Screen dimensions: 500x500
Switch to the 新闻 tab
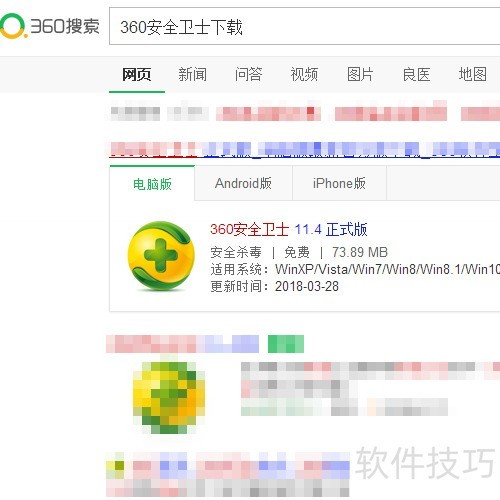pos(192,74)
